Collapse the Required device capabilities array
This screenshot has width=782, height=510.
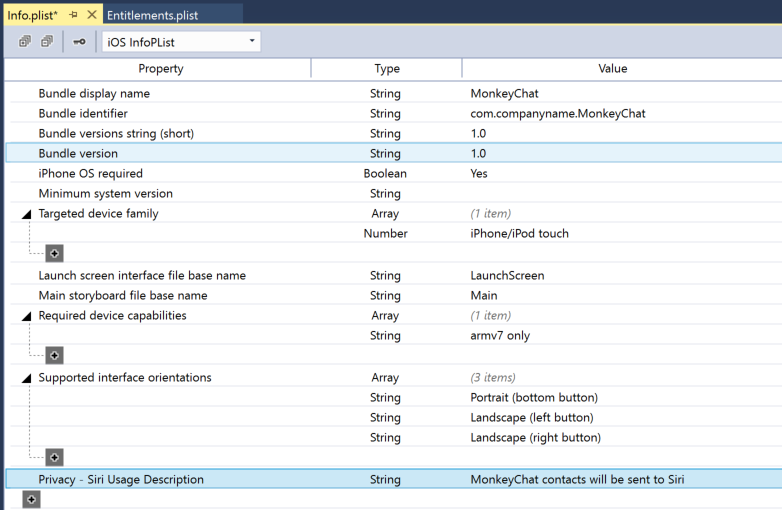[x=26, y=316]
